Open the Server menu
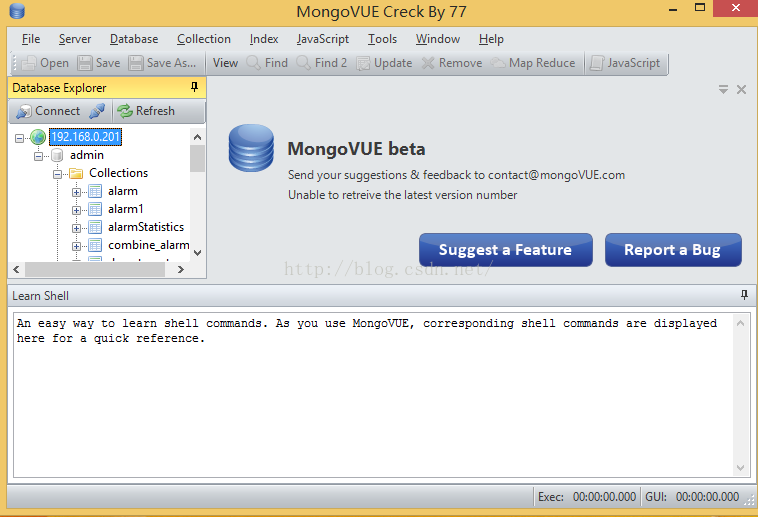Viewport: 758px width, 517px height. pos(75,39)
